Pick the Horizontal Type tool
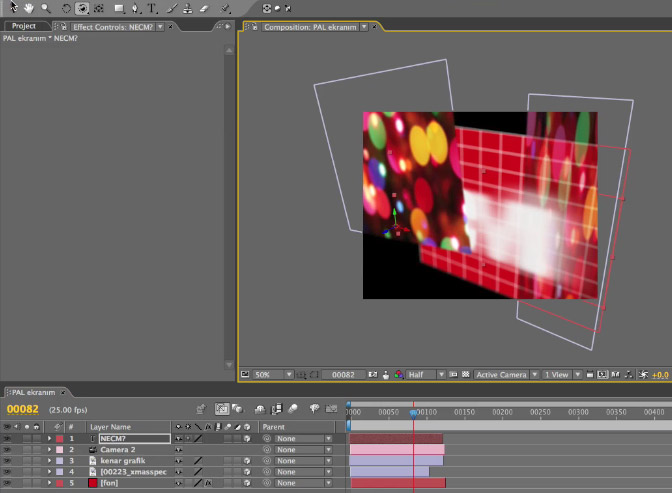672x493 pixels. (152, 8)
